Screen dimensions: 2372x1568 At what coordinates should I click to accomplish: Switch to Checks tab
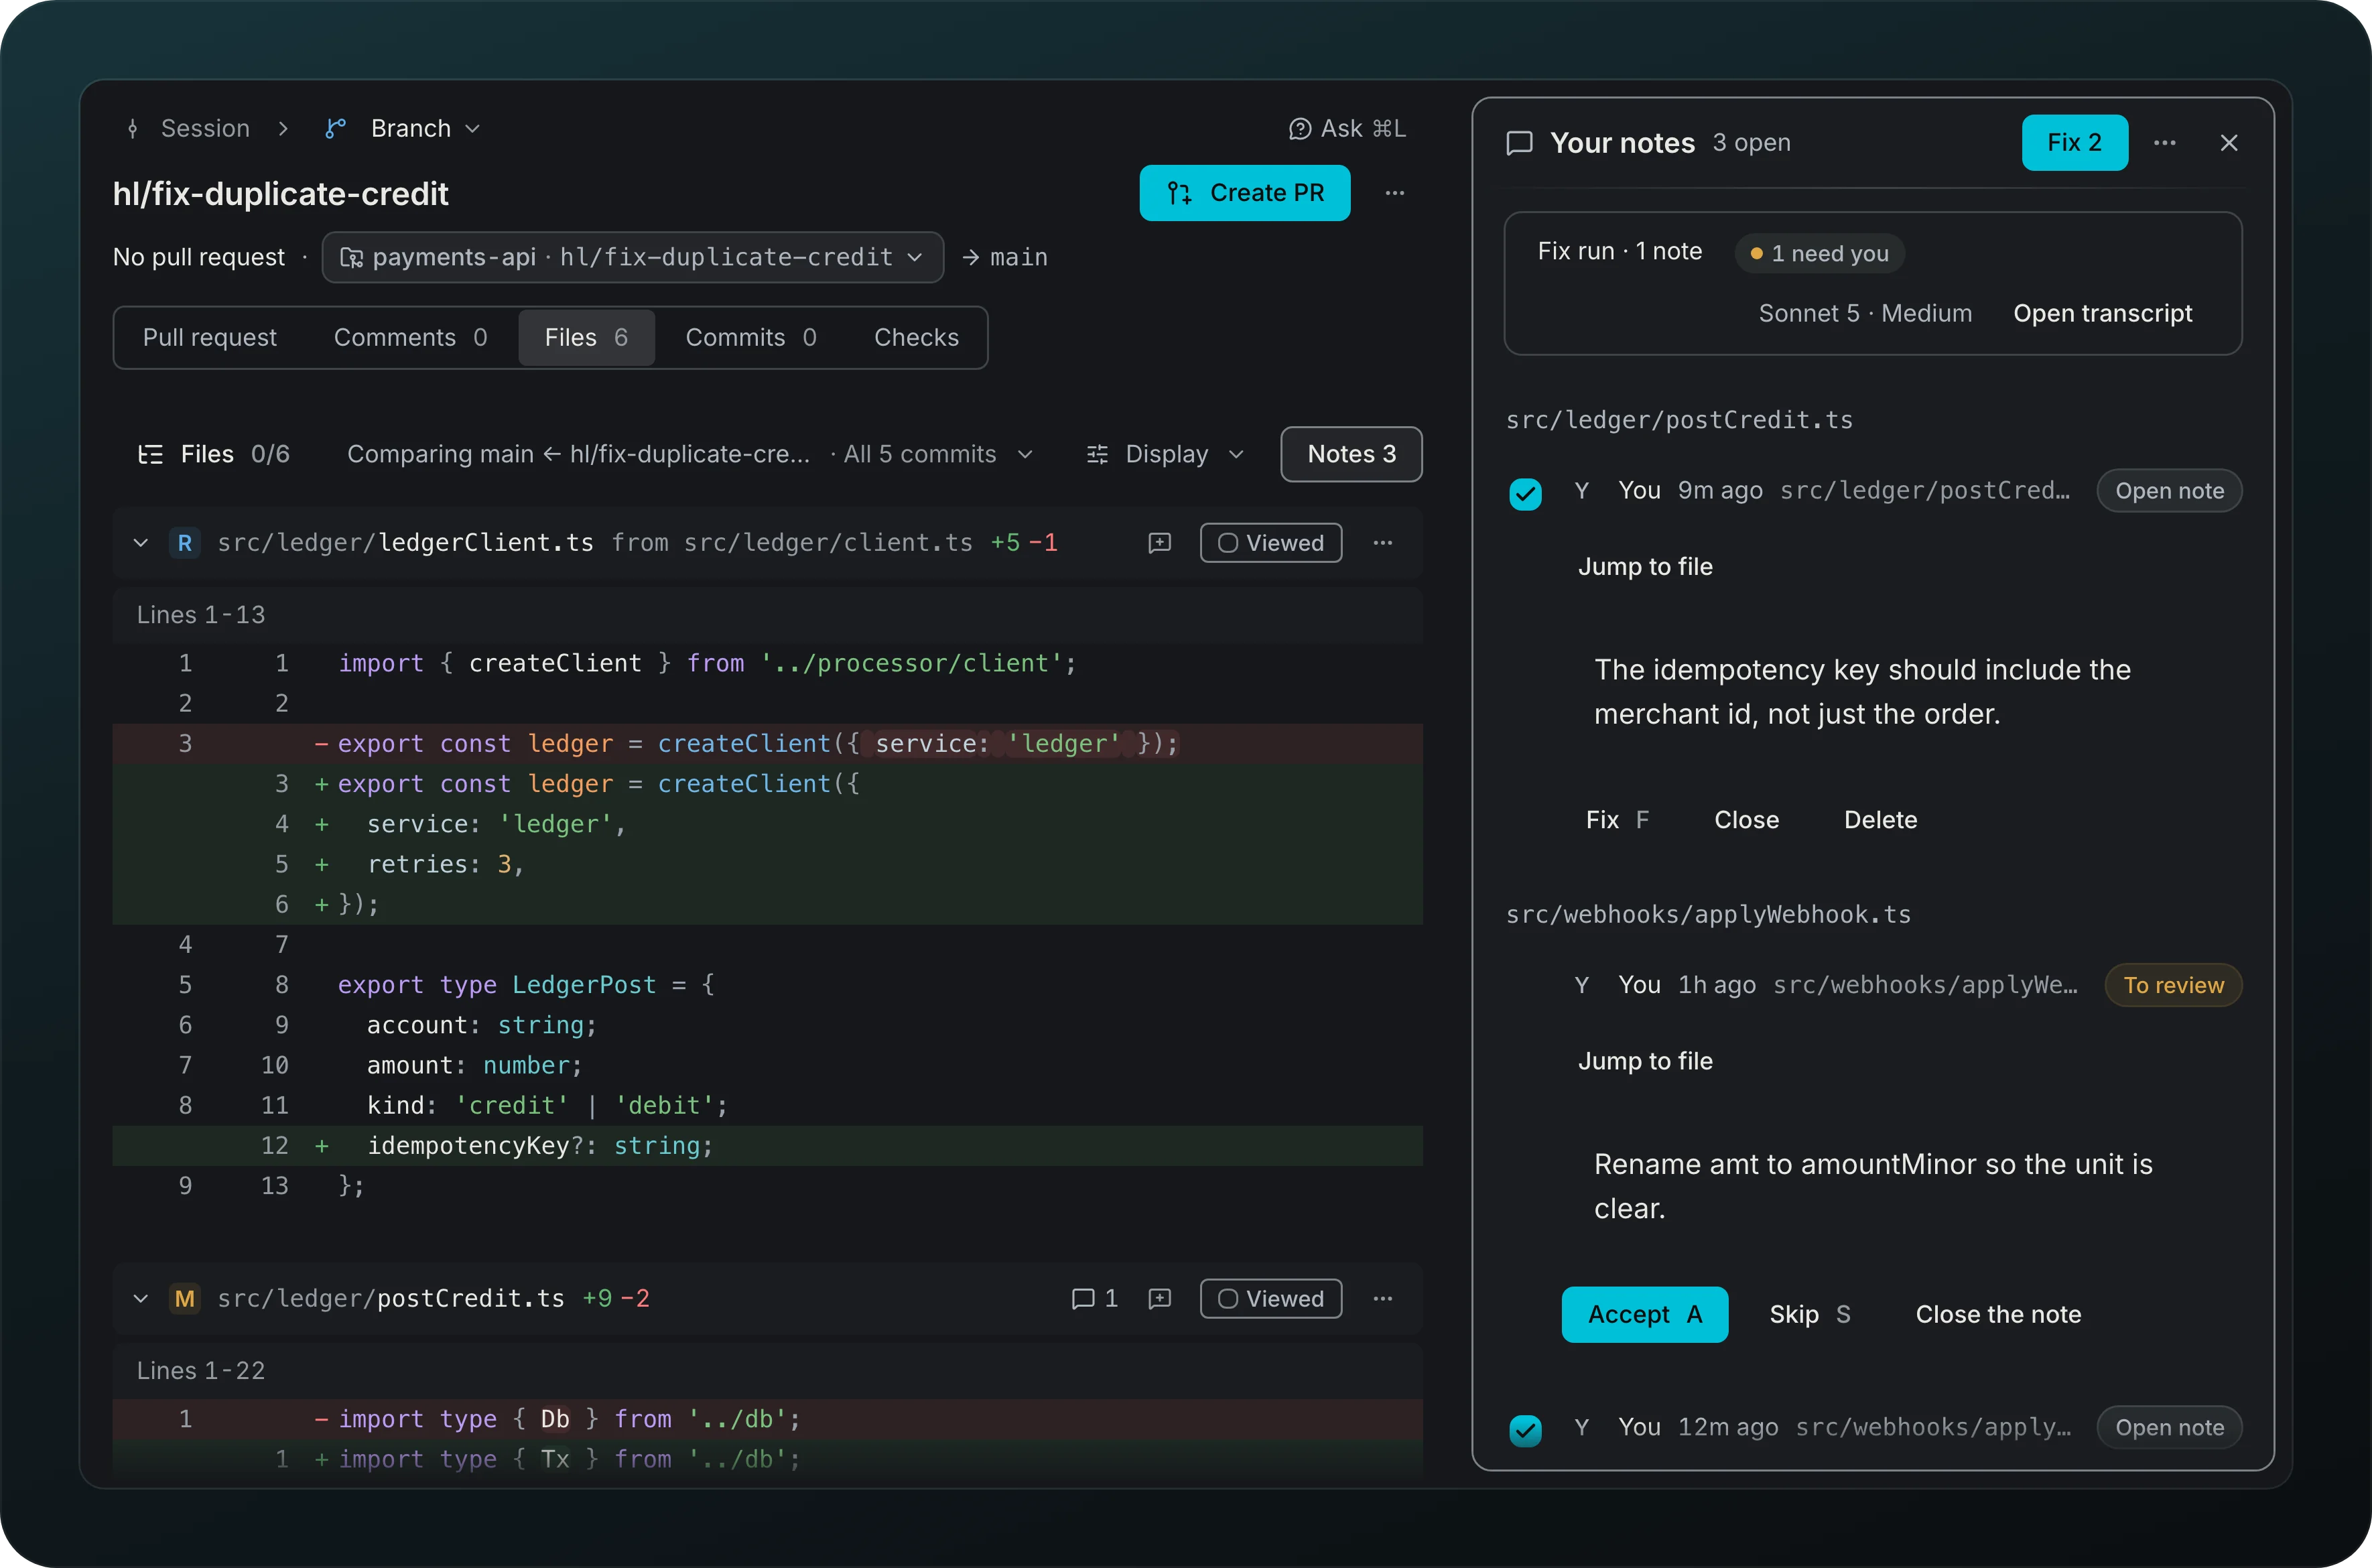click(x=917, y=338)
